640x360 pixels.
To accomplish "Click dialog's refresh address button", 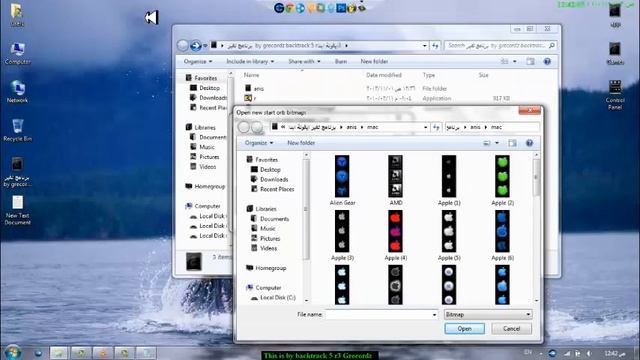I will [436, 127].
